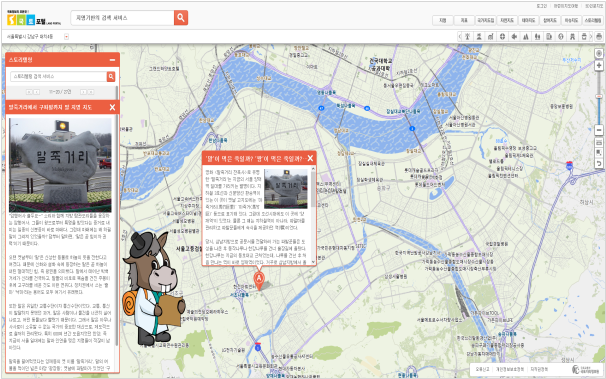The width and height of the screenshot is (606, 379).
Task: Click the main place-name search input field
Action: tap(123, 18)
